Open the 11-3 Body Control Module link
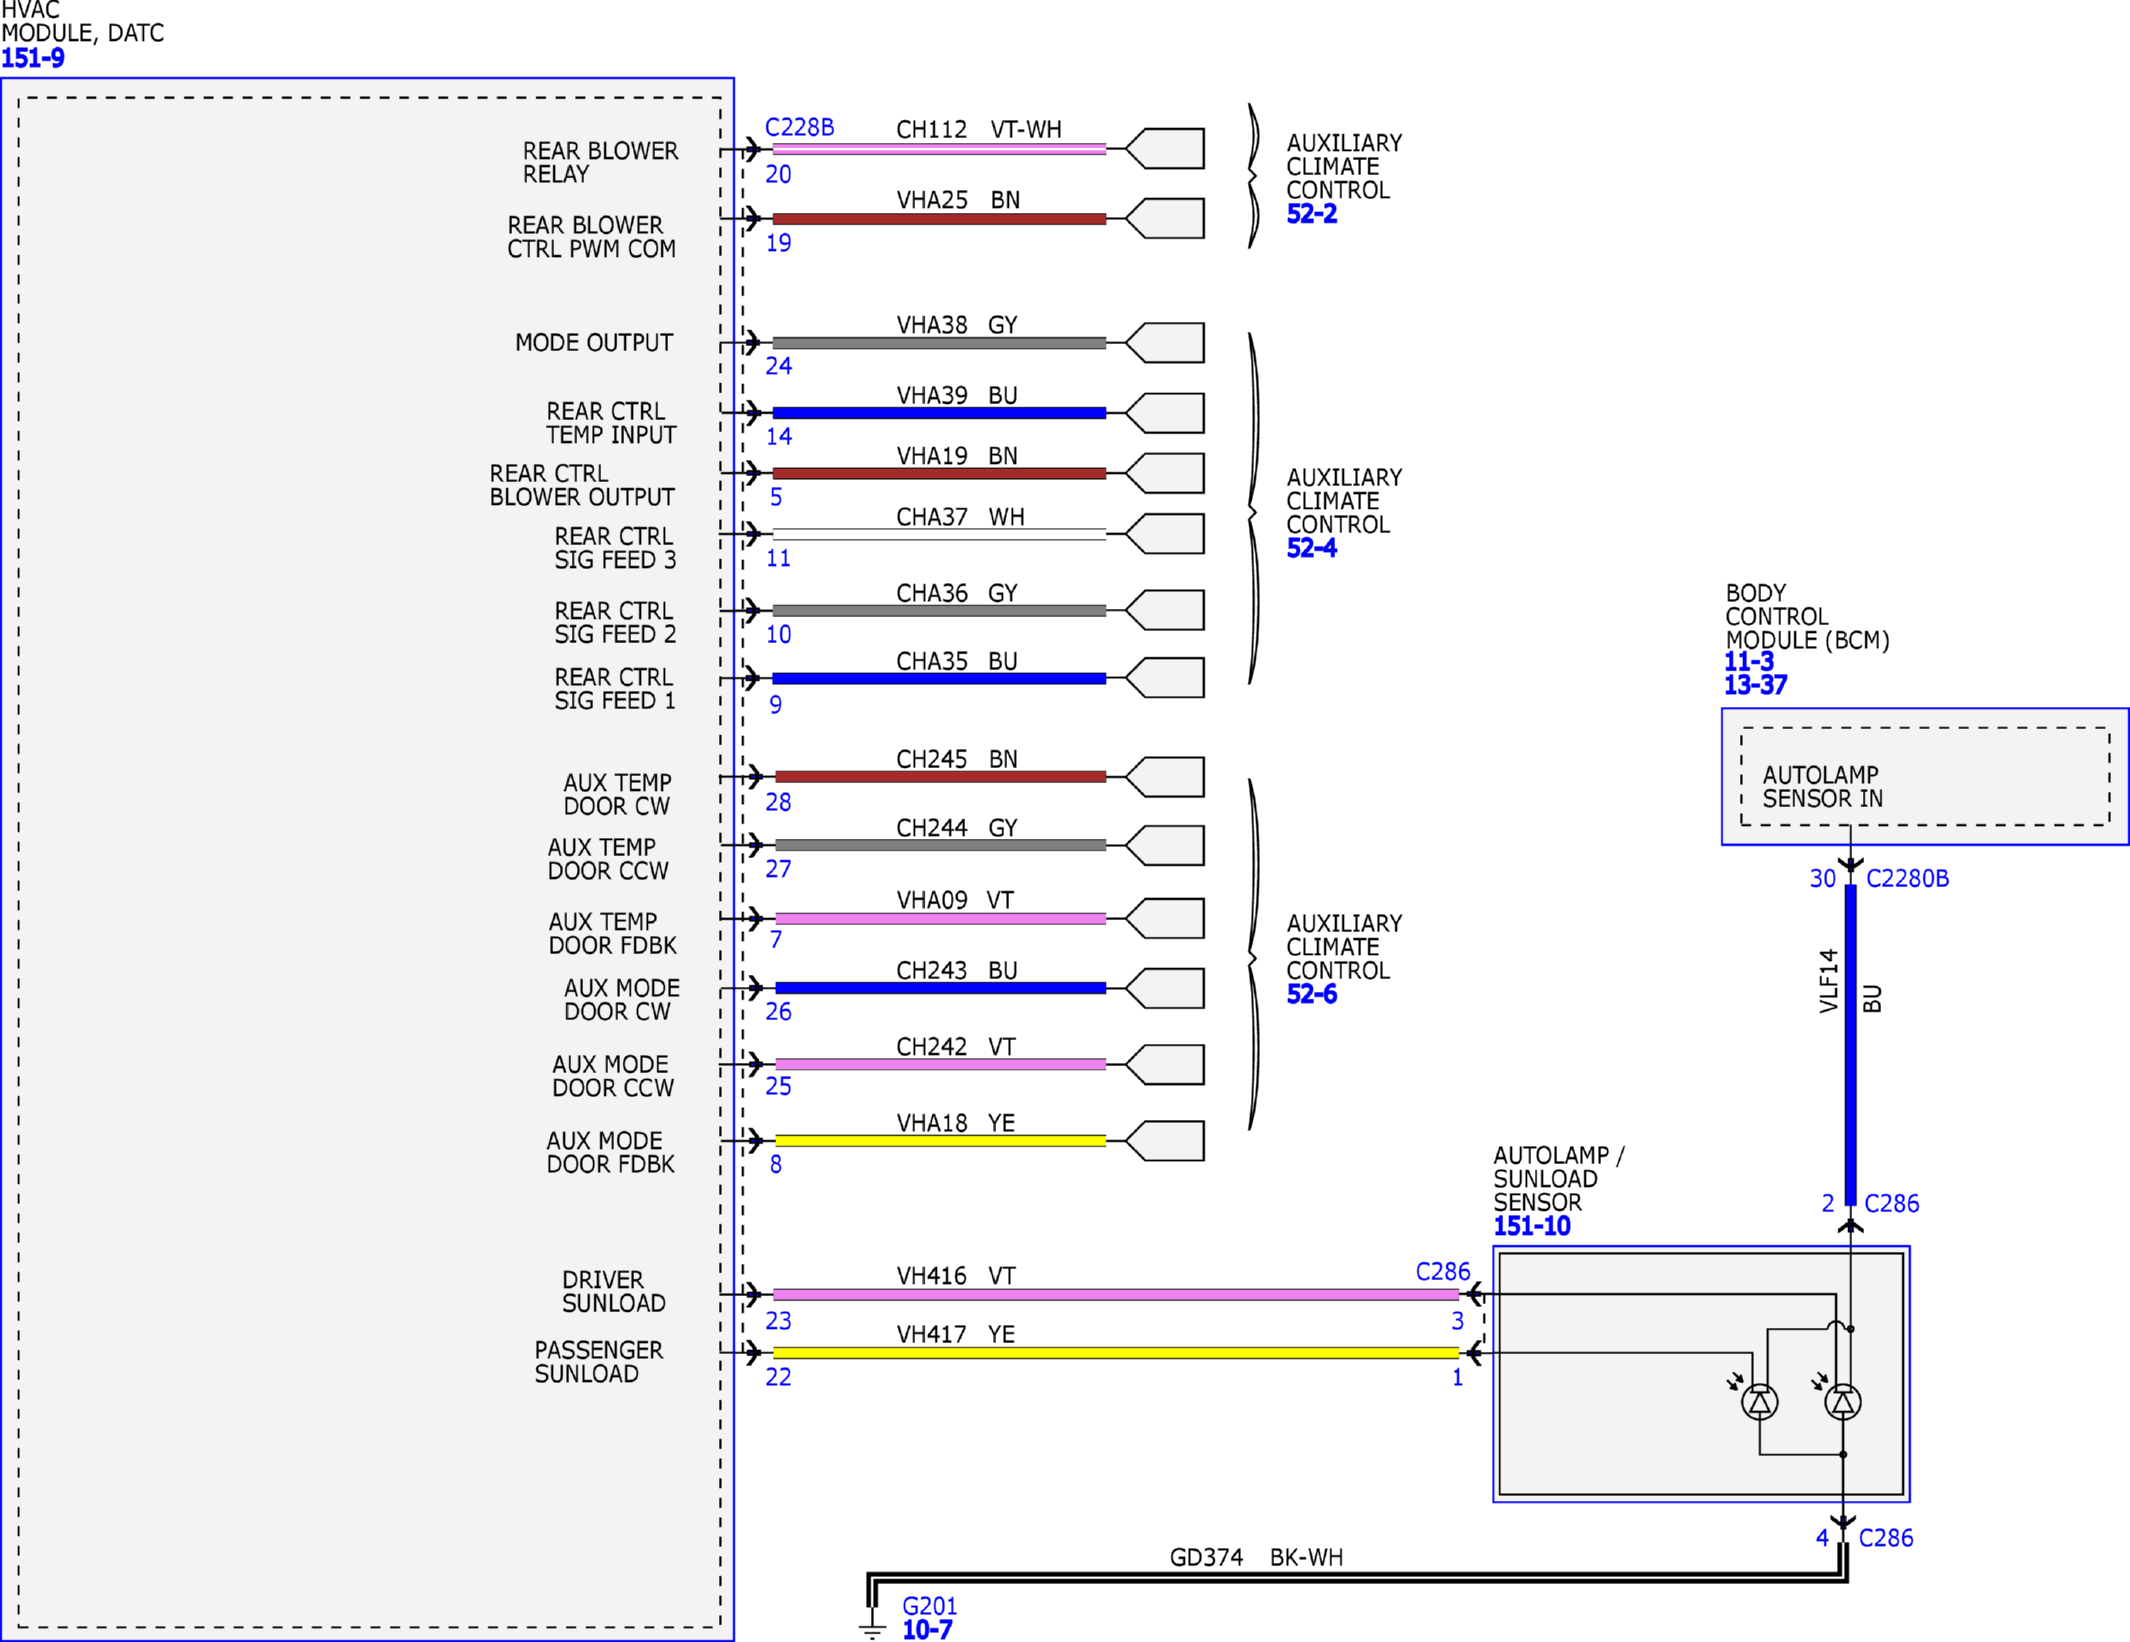The height and width of the screenshot is (1642, 2130). [x=1748, y=661]
